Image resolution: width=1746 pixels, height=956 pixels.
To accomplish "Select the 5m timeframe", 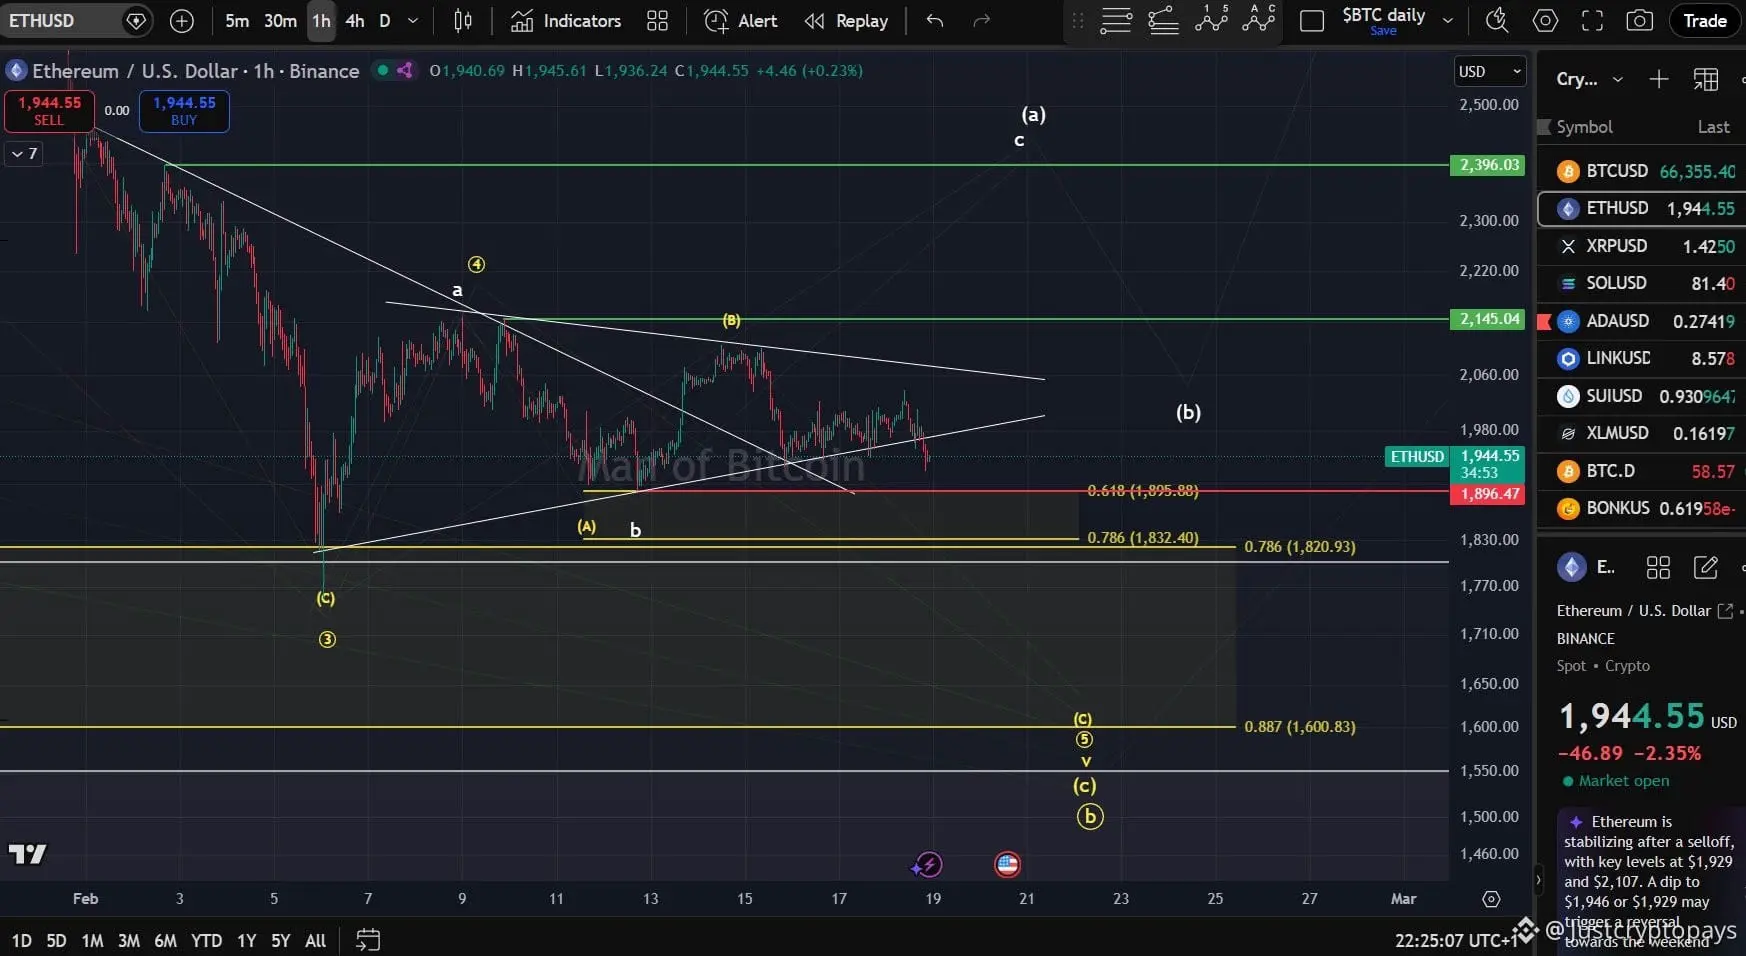I will [237, 21].
